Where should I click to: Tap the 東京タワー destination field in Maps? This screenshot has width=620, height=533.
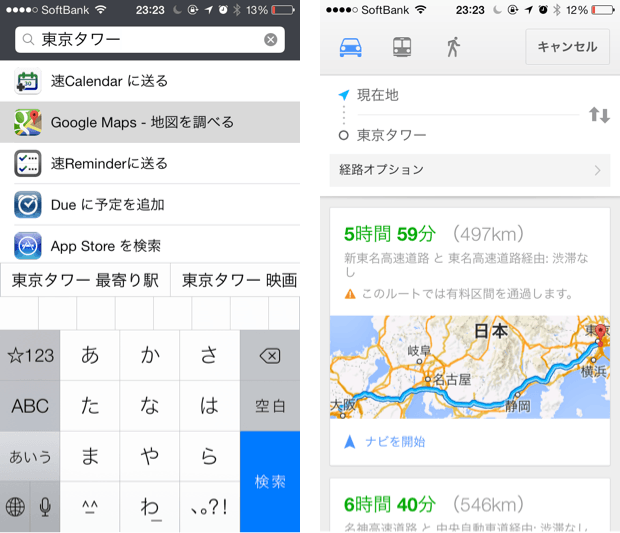(468, 135)
